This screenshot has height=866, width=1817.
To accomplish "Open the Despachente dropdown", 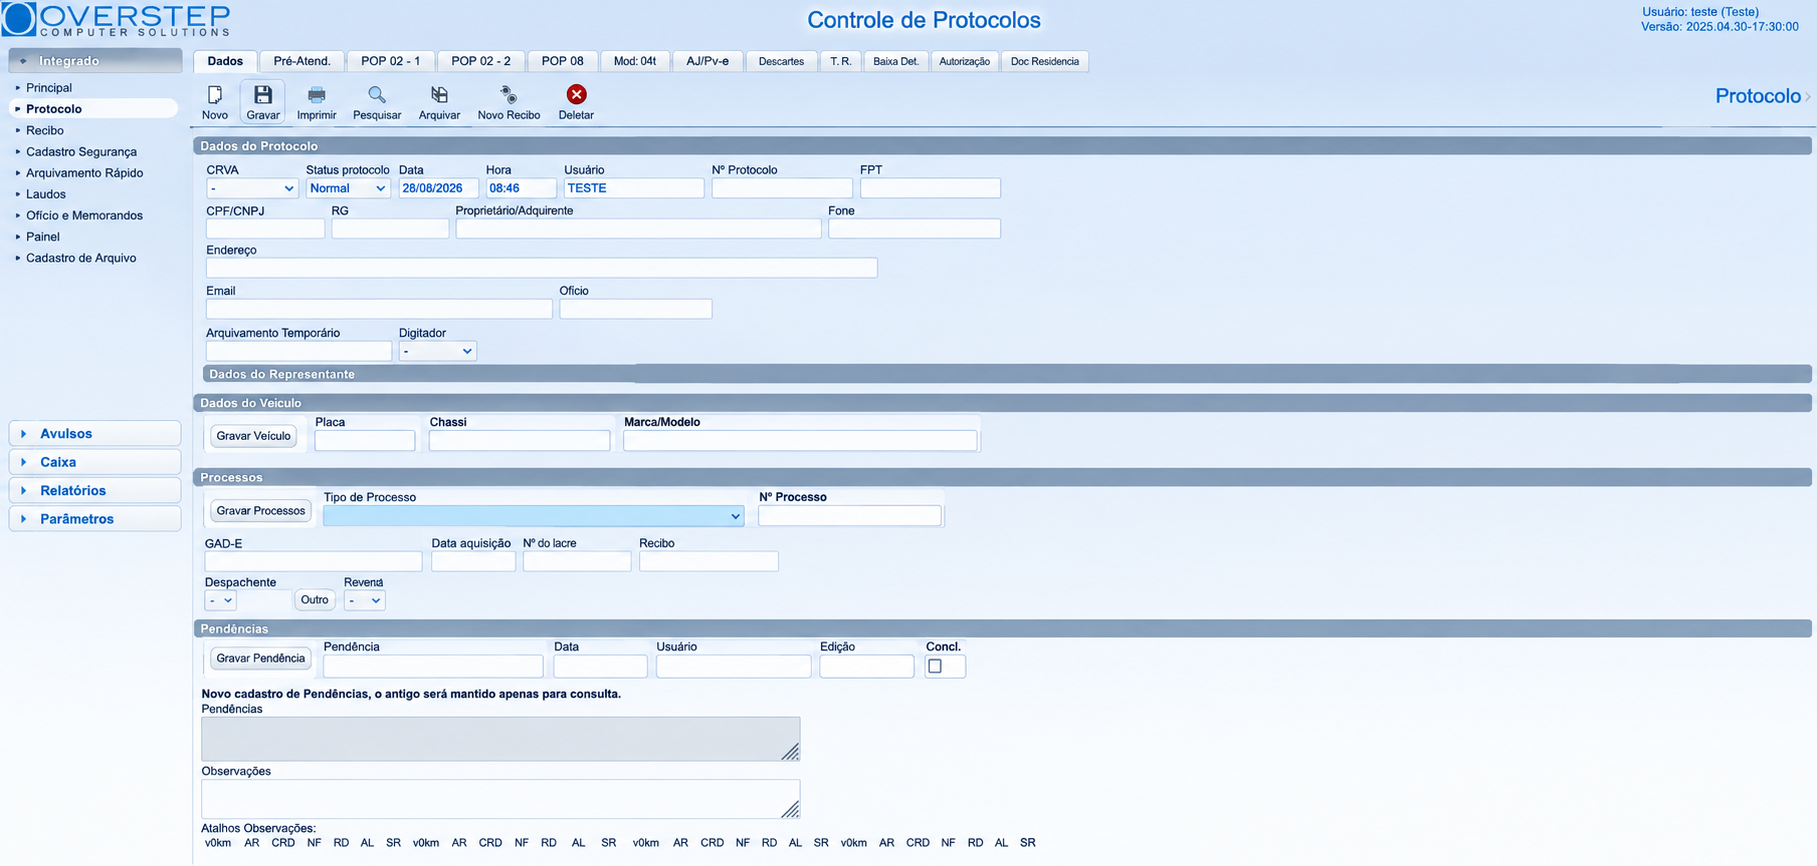I will click(220, 600).
